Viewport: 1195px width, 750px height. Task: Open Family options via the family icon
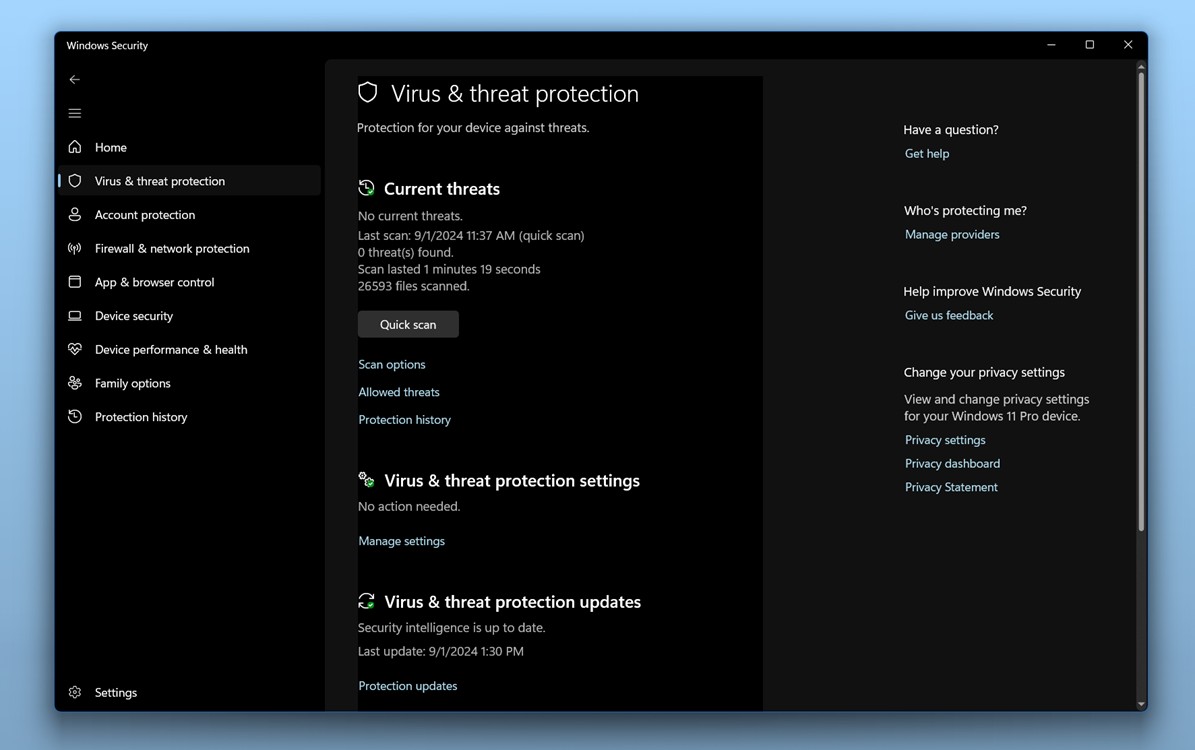pyautogui.click(x=74, y=383)
